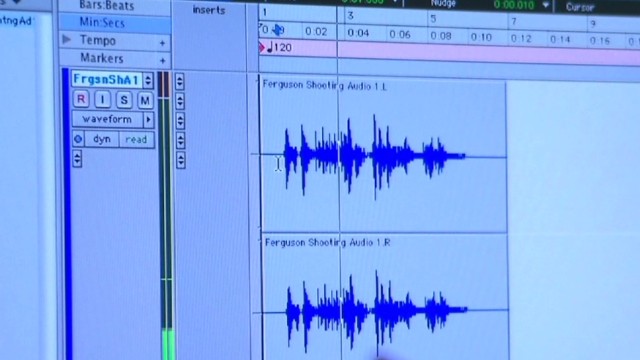Open the read automation mode selector
The image size is (640, 360).
pos(136,140)
